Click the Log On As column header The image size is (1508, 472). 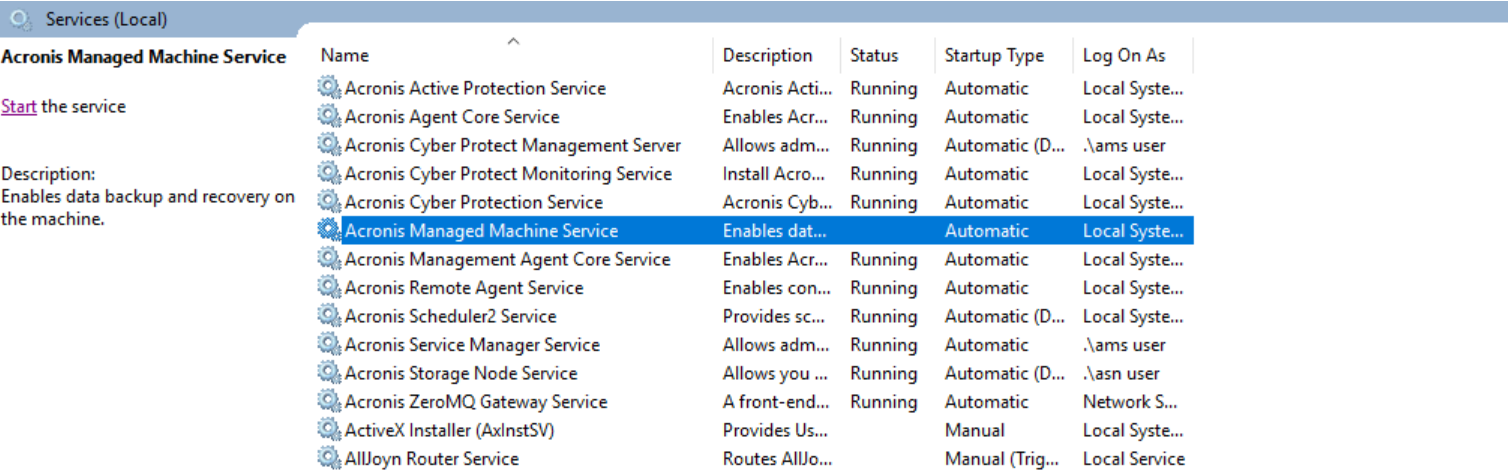[1124, 56]
